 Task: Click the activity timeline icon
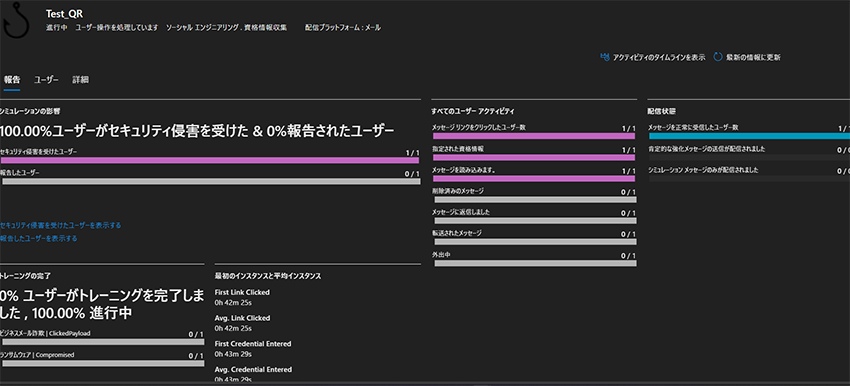tap(606, 57)
